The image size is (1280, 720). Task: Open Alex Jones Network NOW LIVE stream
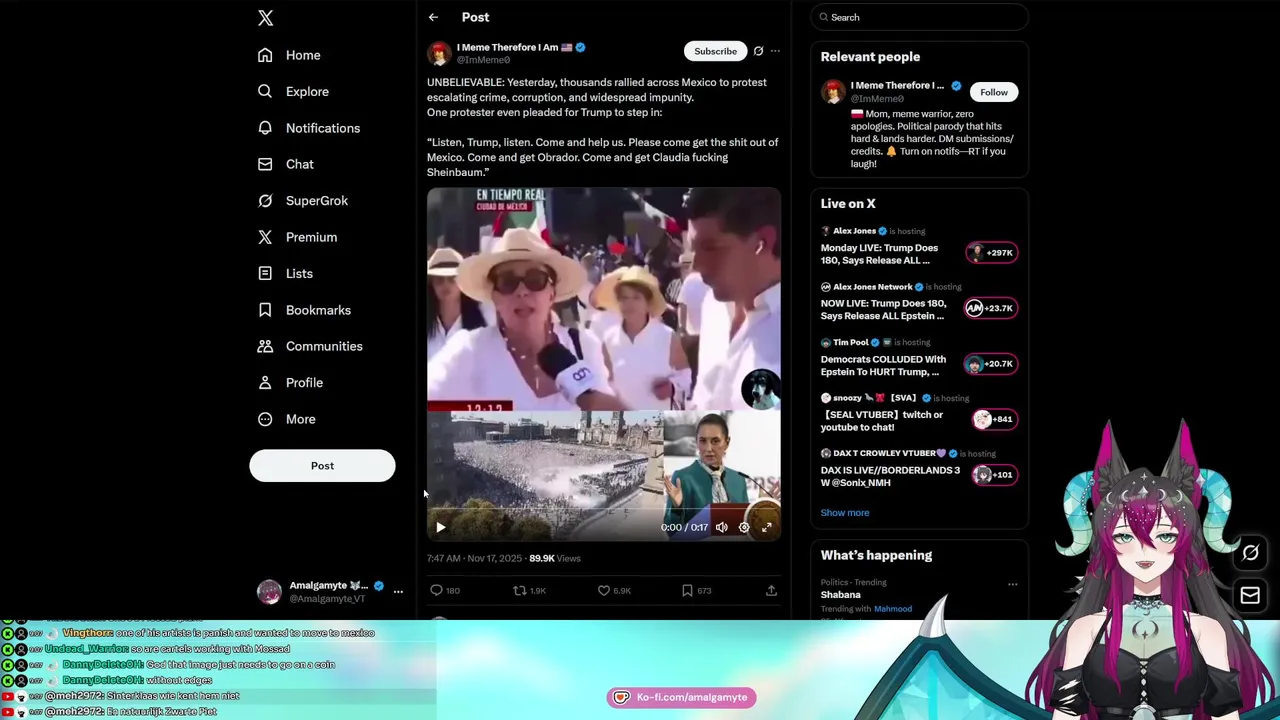883,310
